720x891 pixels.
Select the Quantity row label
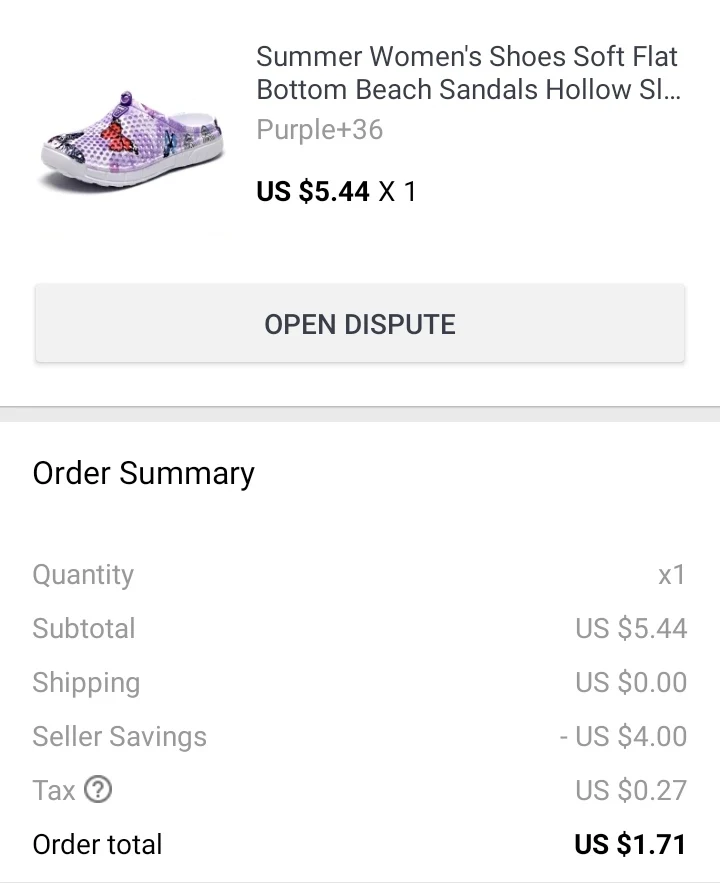tap(83, 575)
